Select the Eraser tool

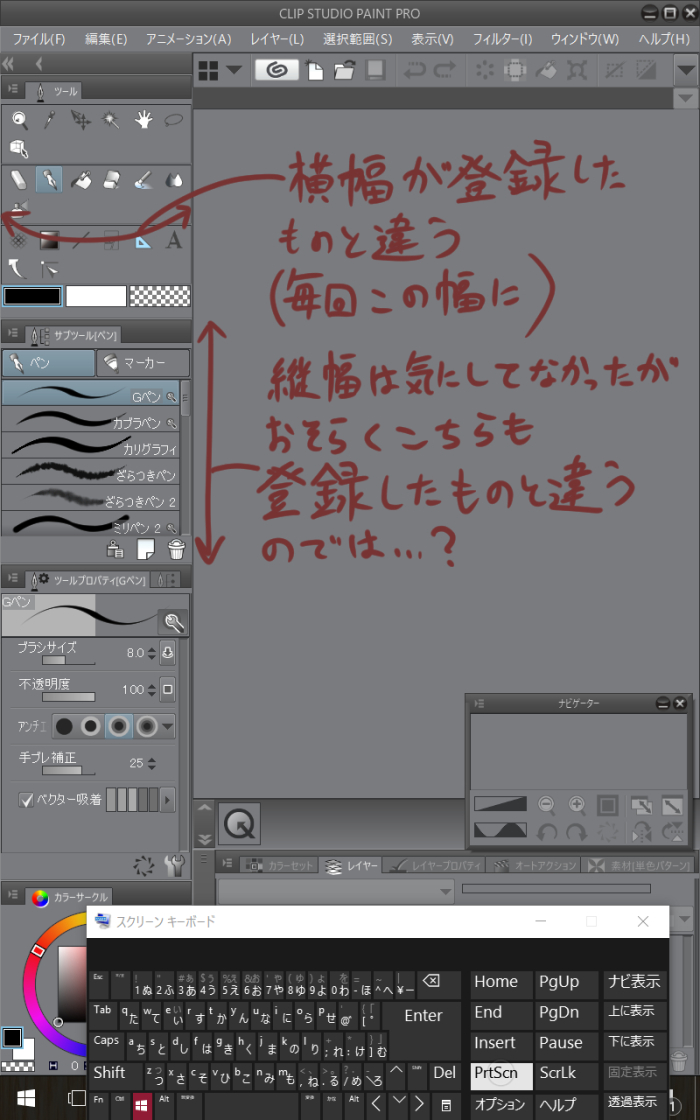point(111,179)
